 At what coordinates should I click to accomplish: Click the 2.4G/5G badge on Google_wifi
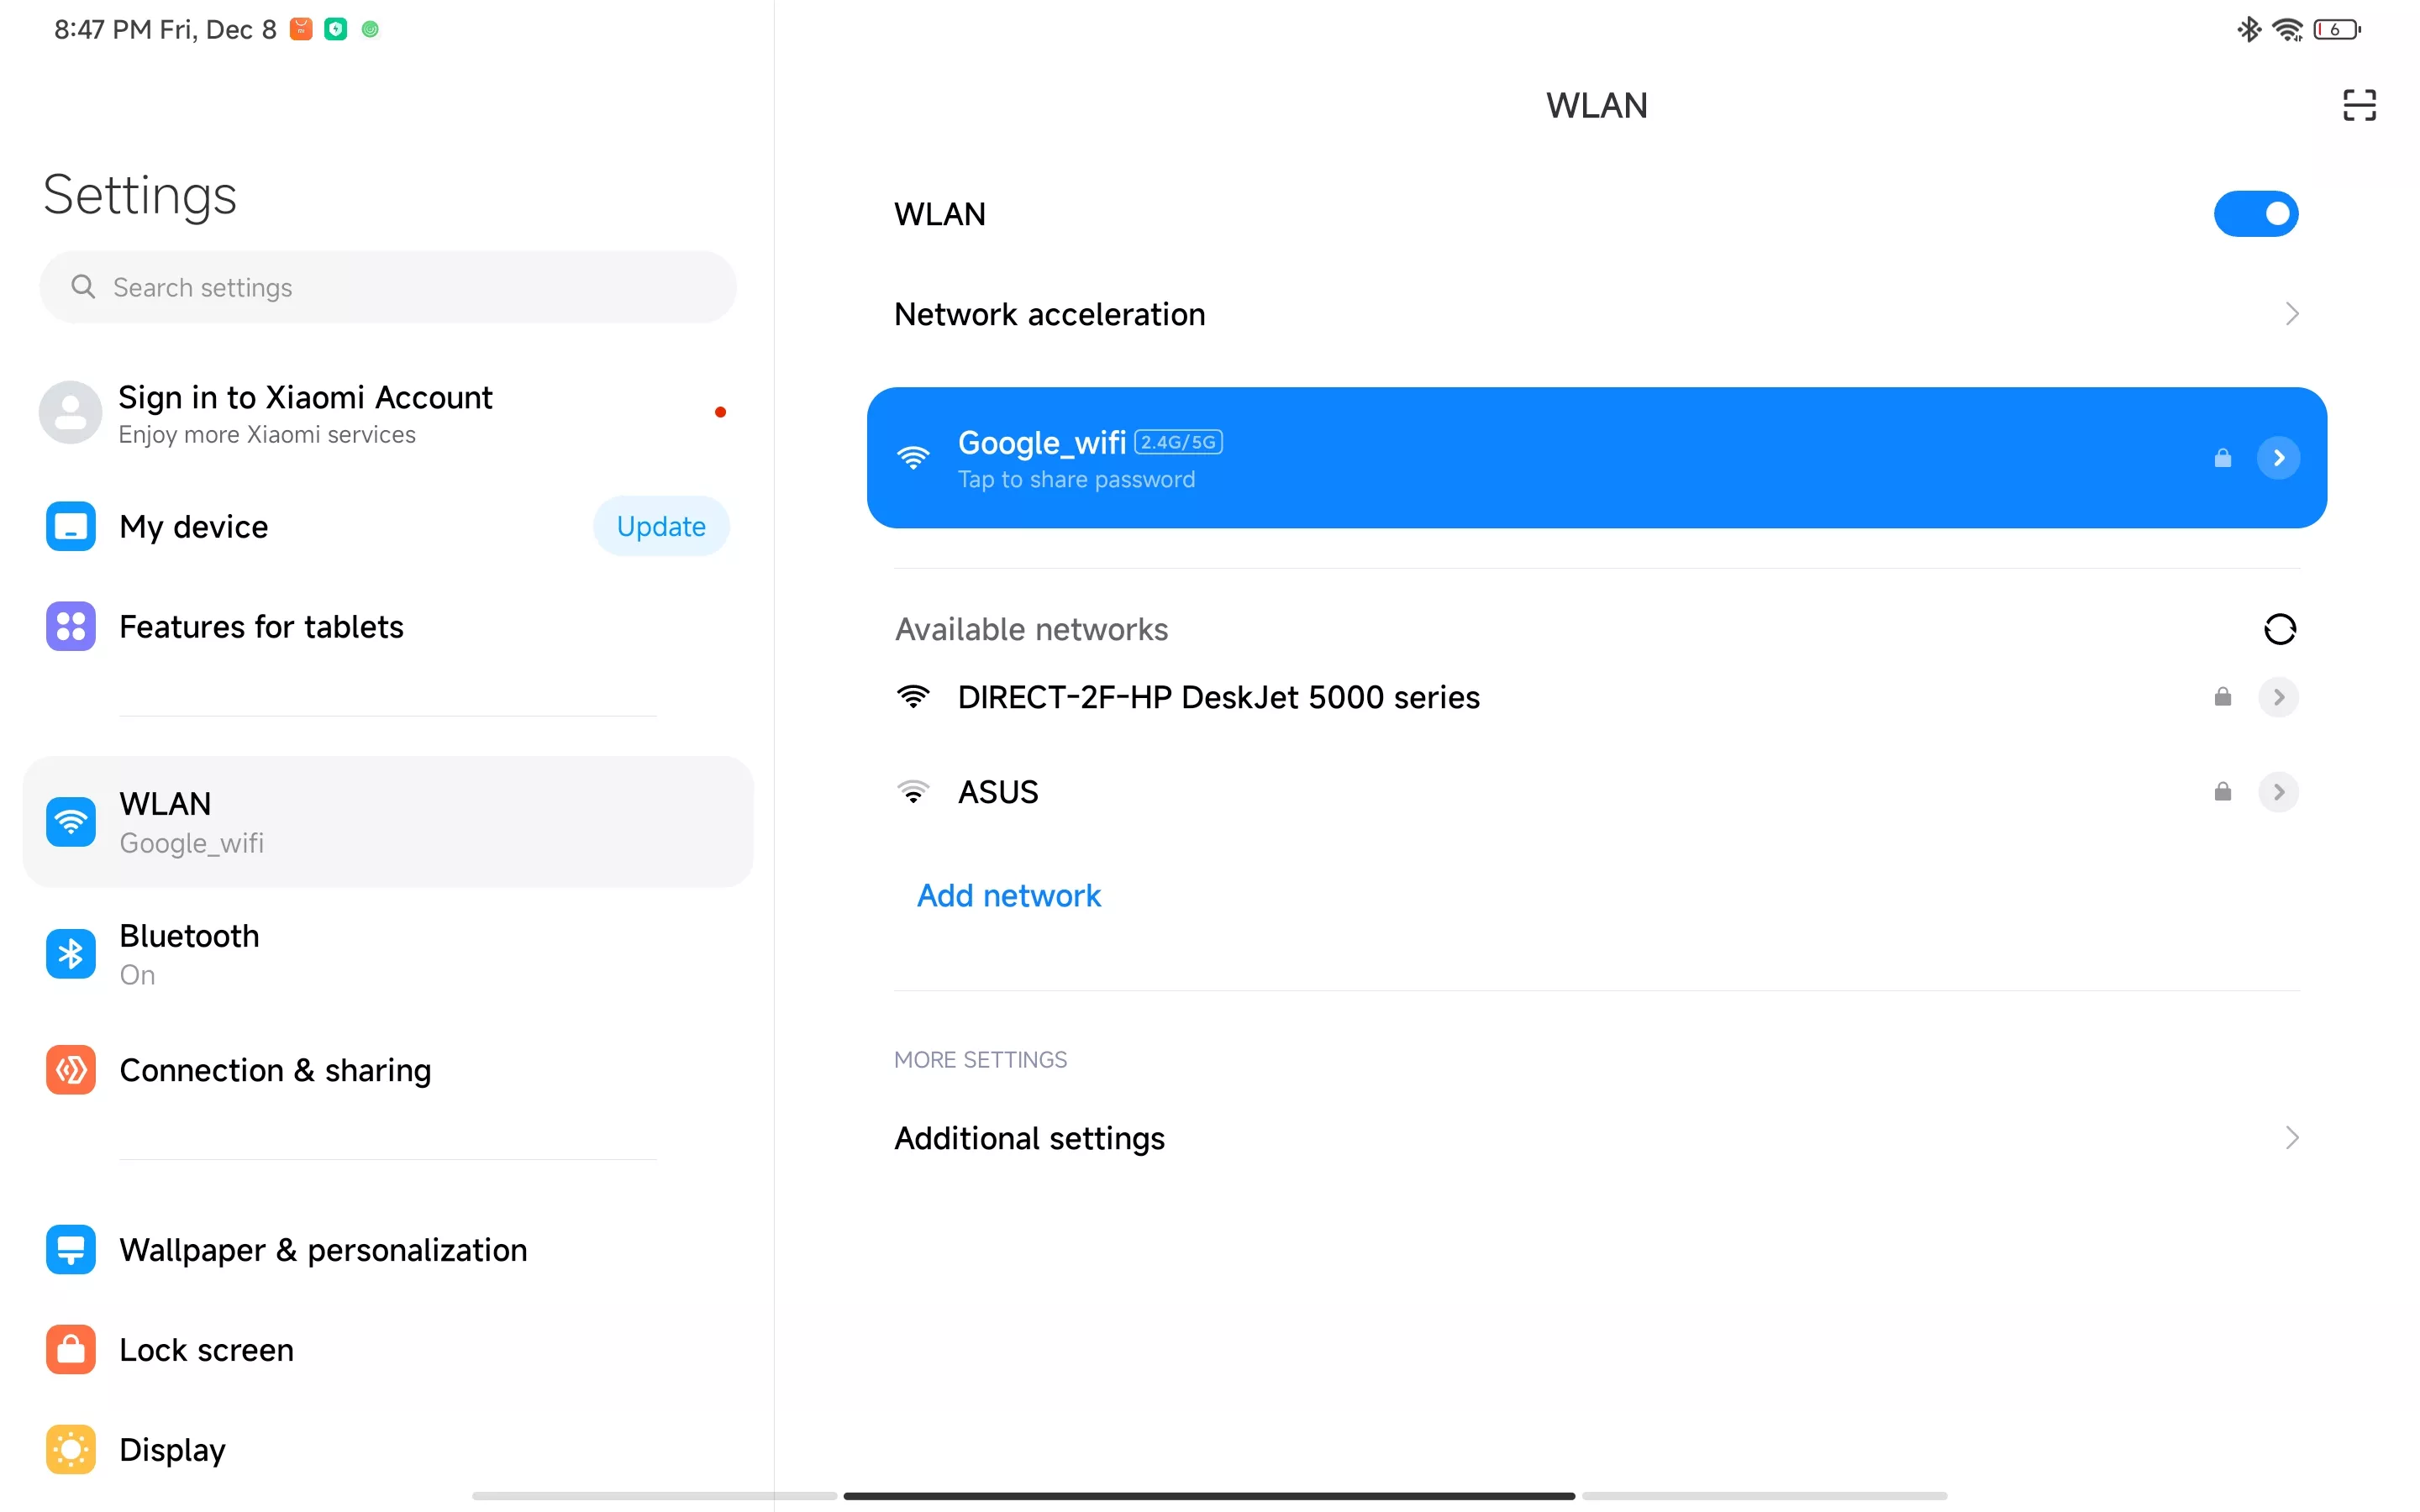click(x=1178, y=442)
